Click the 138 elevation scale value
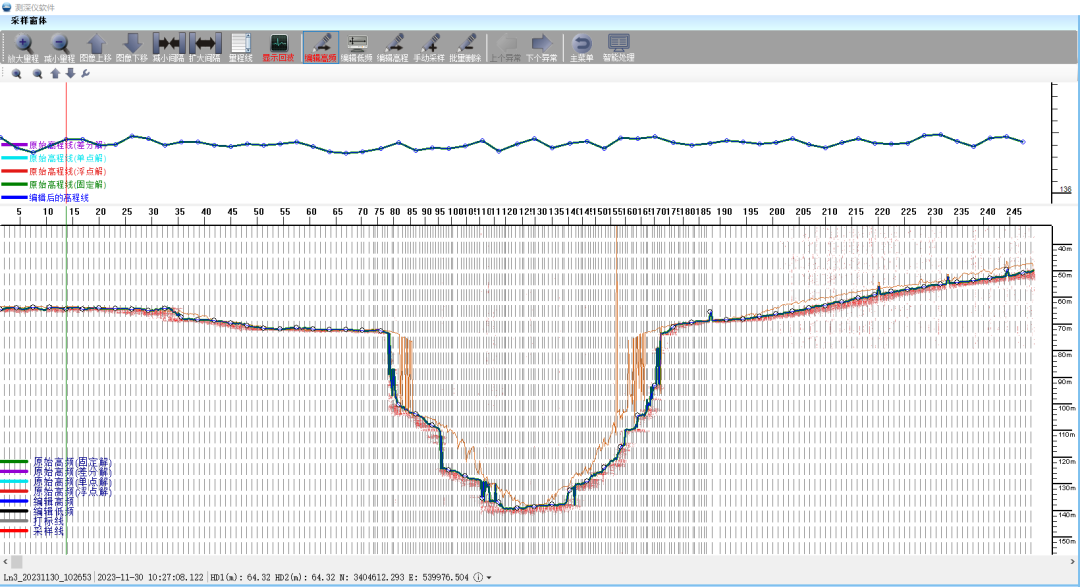The width and height of the screenshot is (1080, 587). 1066,189
